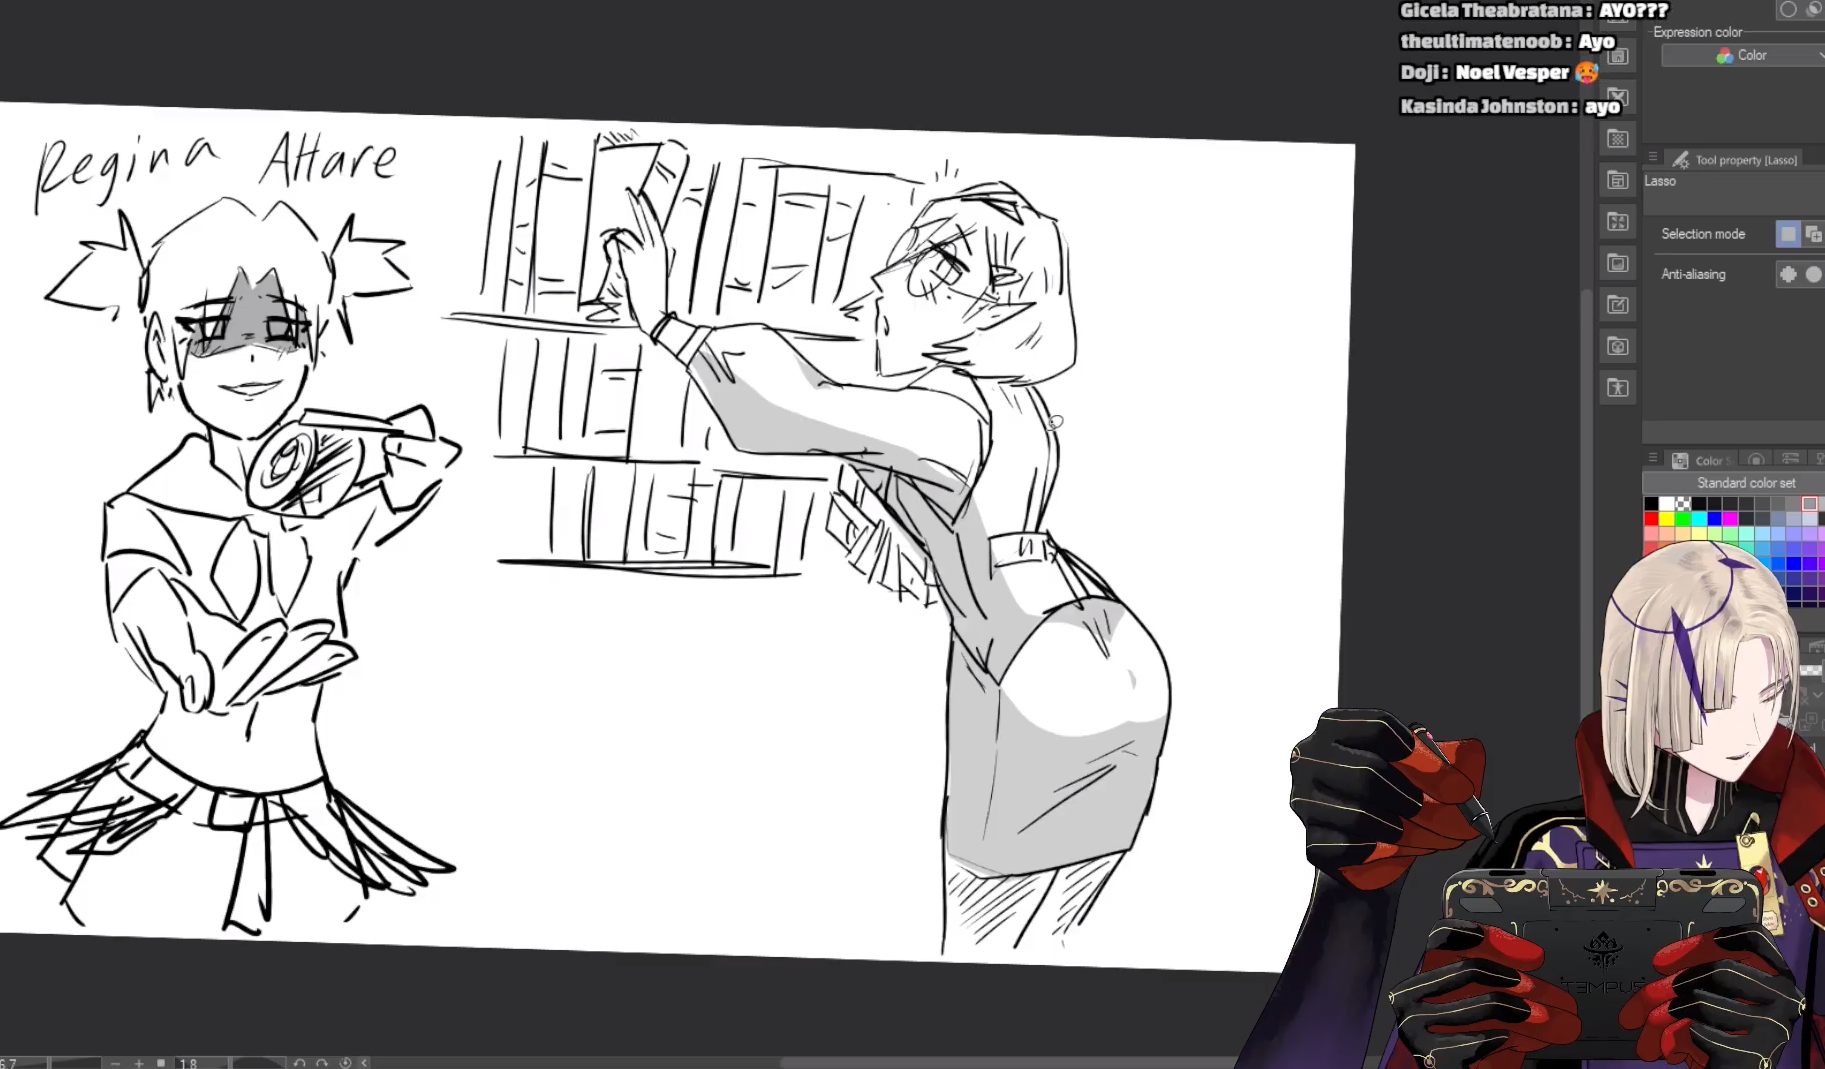
Task: Enable smooth anti-aliasing round dot option
Action: point(1813,274)
